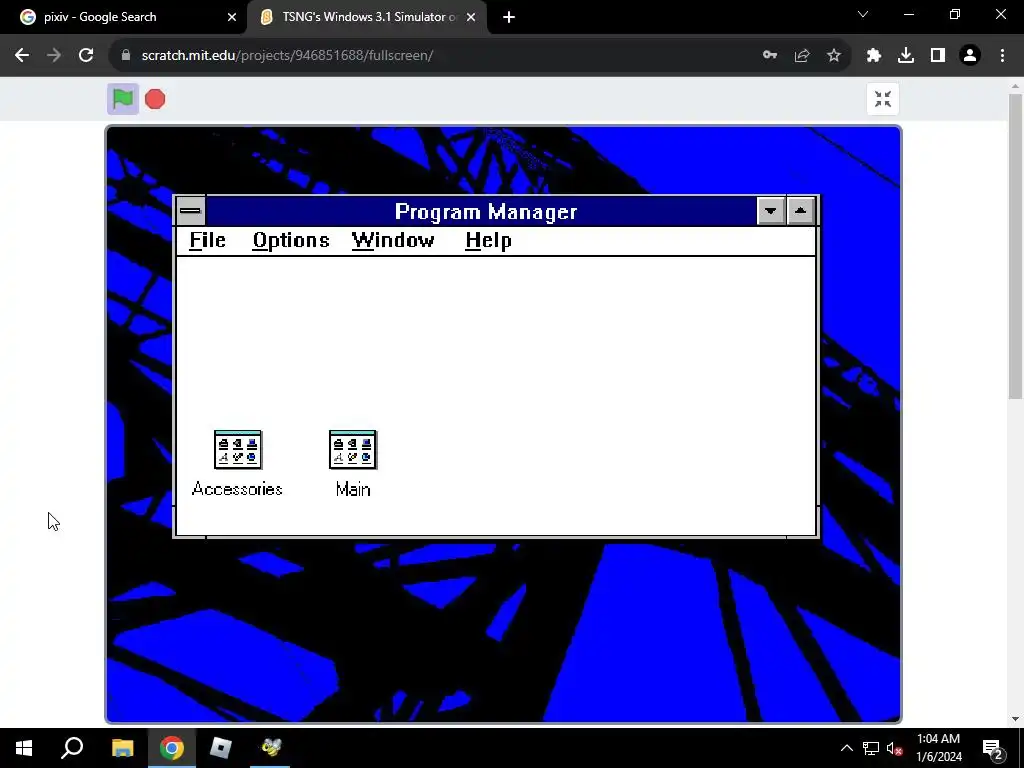Open the bee app in taskbar
This screenshot has width=1024, height=768.
click(x=270, y=748)
